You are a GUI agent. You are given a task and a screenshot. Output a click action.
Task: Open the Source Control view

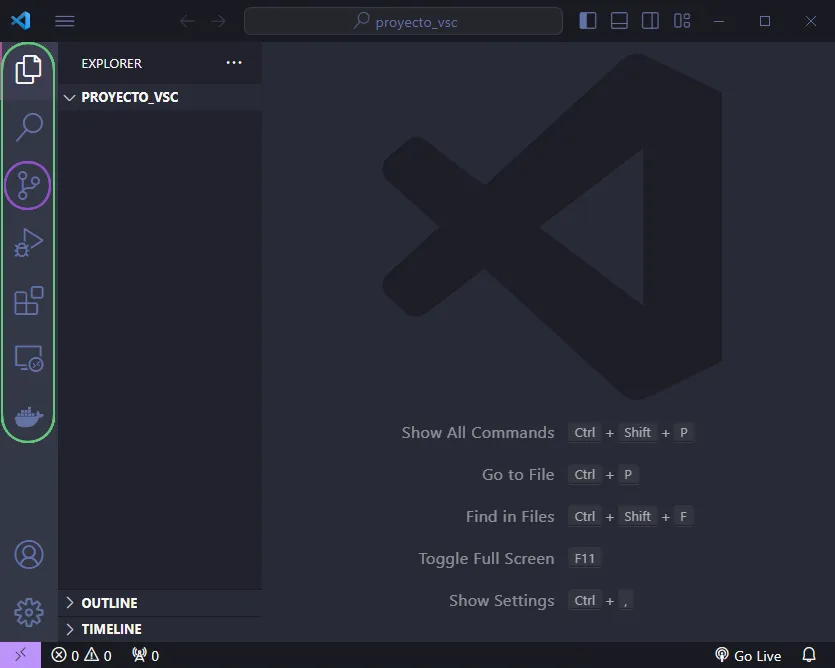pyautogui.click(x=28, y=186)
